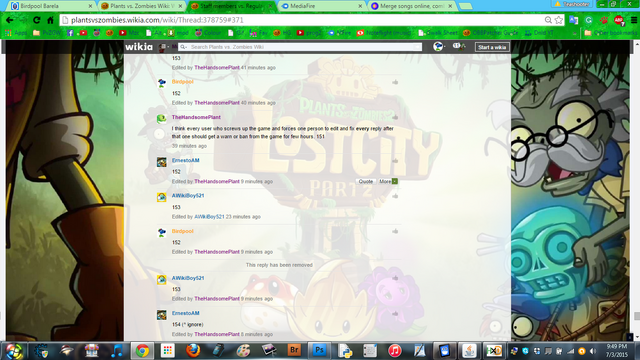This screenshot has width=640, height=360.
Task: Open the user avatar account menu
Action: pos(439,47)
